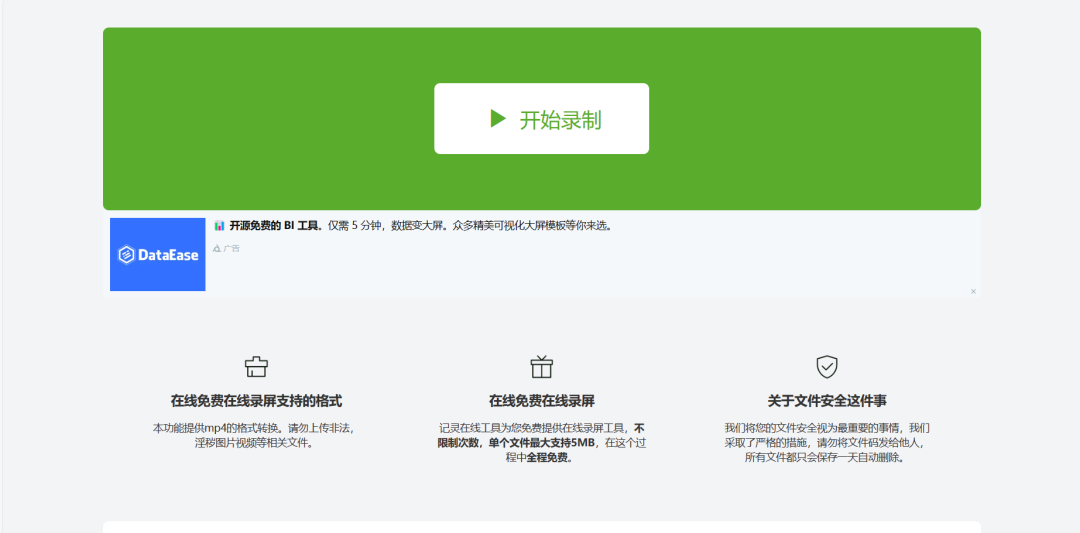
Task: Click the shield checkmark security icon
Action: (x=827, y=366)
